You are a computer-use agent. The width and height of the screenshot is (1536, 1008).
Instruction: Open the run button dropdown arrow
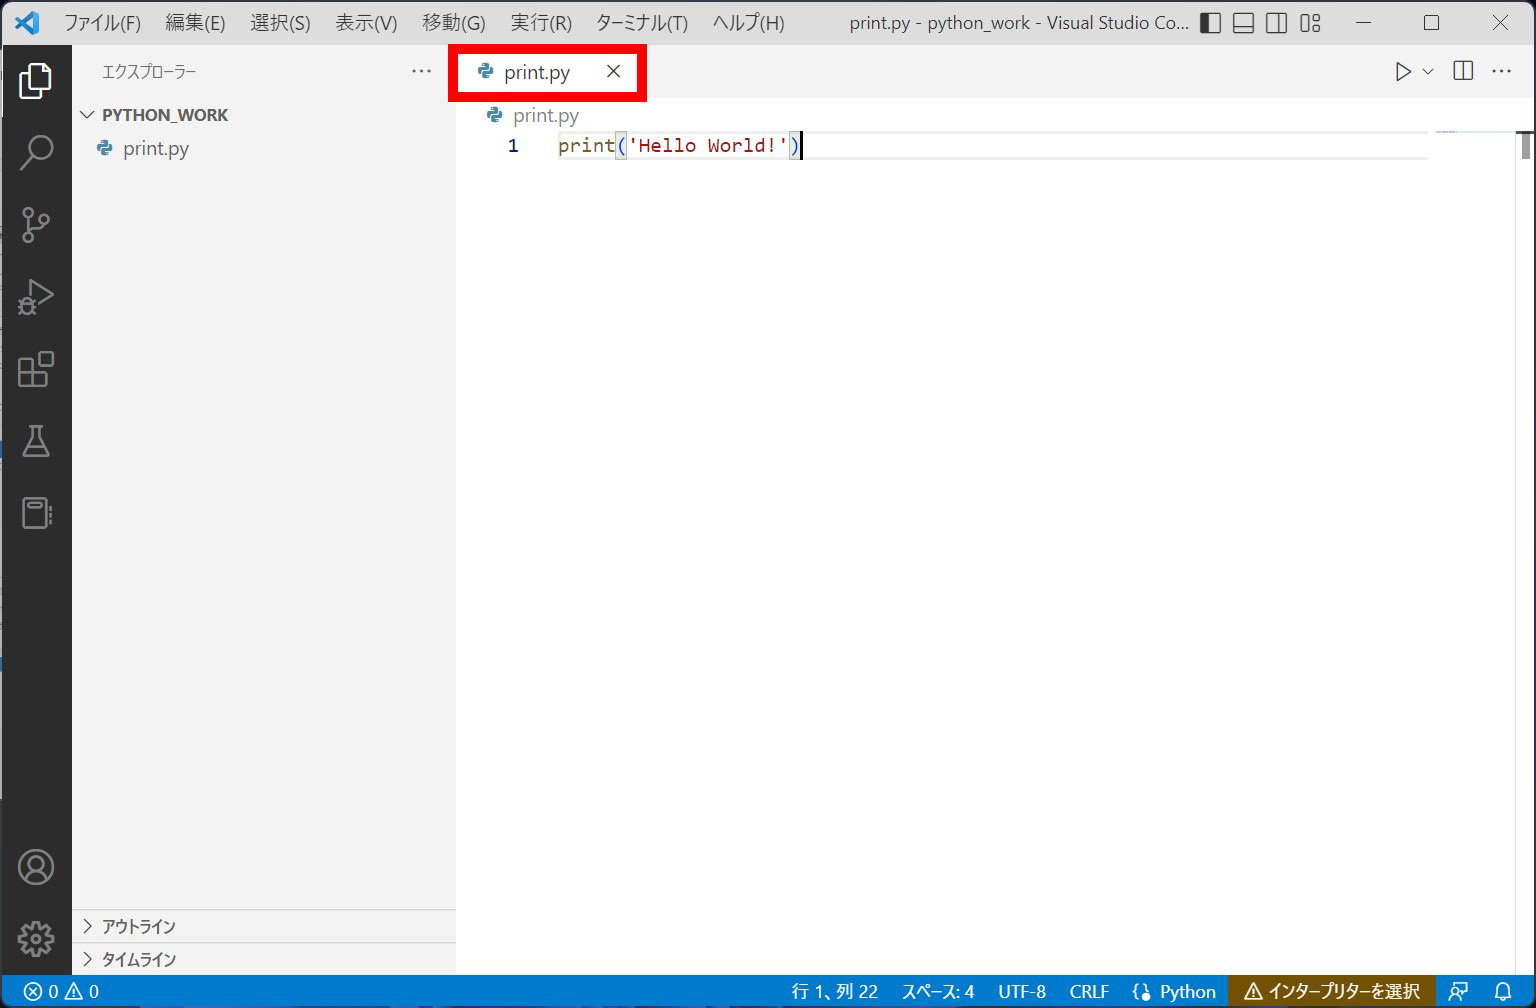click(1428, 71)
